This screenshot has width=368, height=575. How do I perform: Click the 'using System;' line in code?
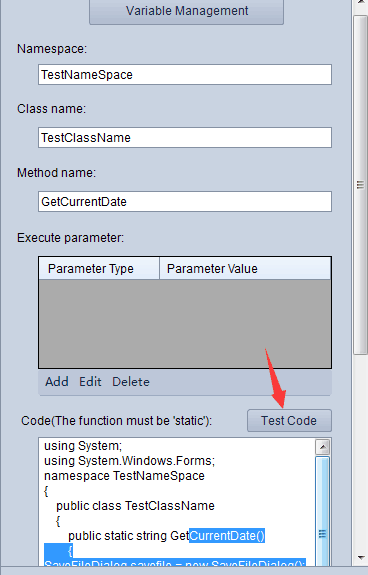[83, 446]
